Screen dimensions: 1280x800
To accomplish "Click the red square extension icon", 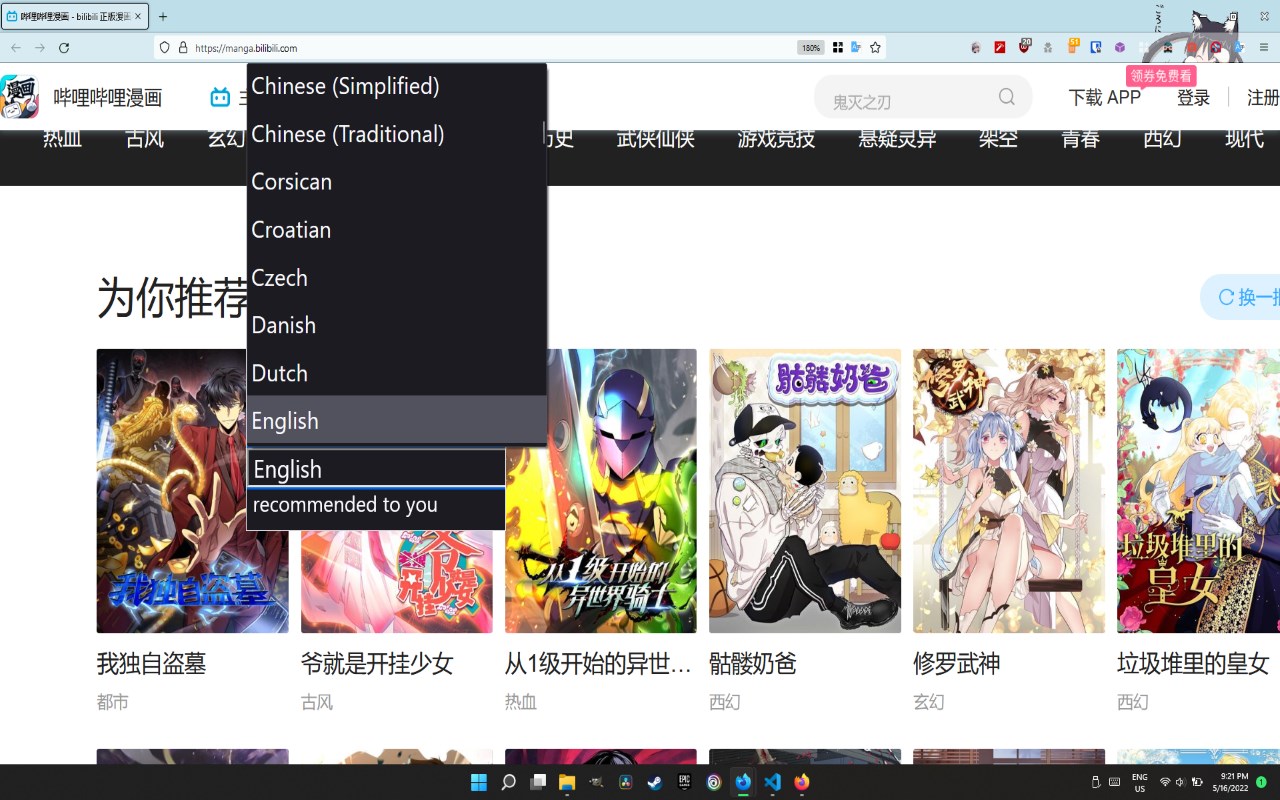I will 1000,47.
